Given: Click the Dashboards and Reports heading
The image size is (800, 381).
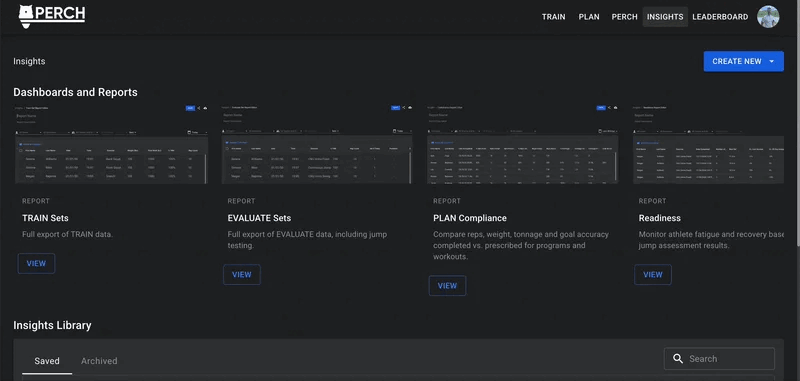Looking at the screenshot, I should 76,92.
